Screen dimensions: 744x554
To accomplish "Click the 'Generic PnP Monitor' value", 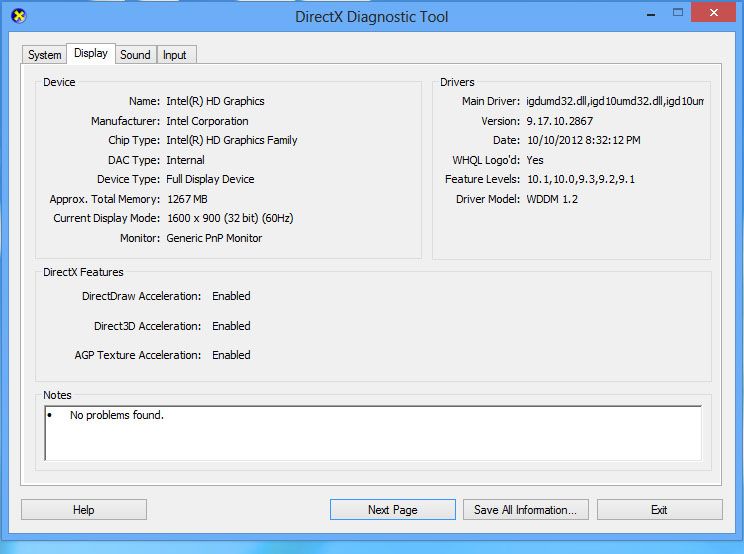I will pyautogui.click(x=214, y=238).
